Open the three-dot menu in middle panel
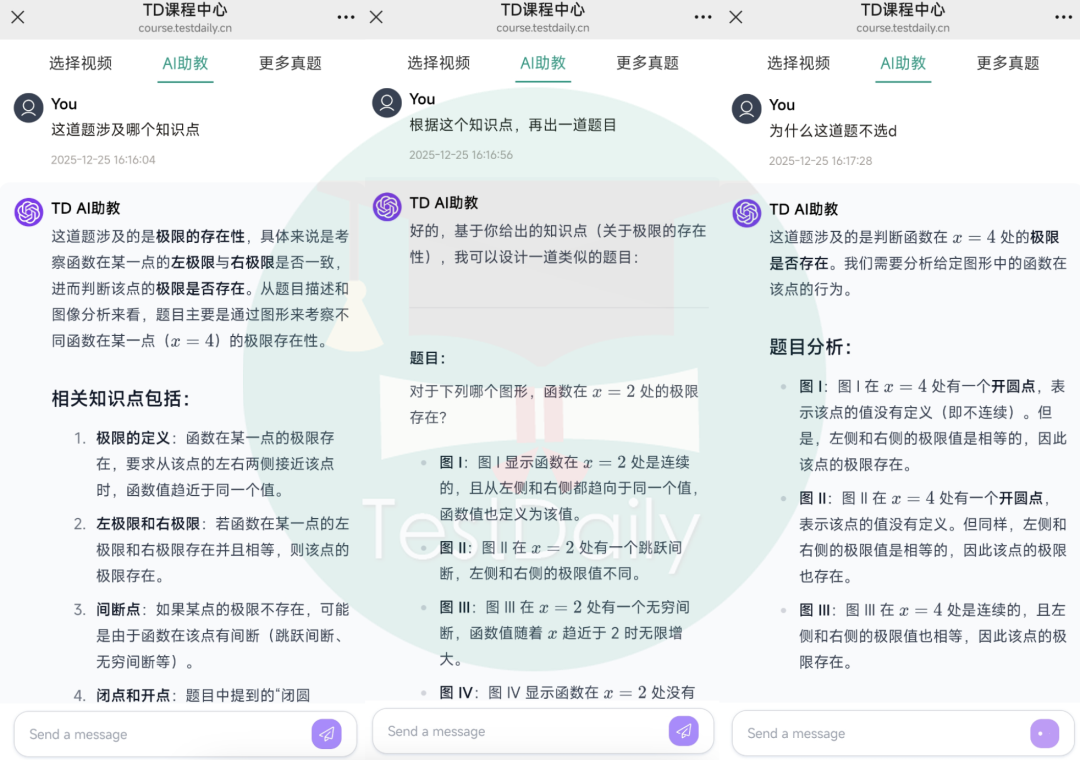This screenshot has width=1080, height=760. pos(702,16)
